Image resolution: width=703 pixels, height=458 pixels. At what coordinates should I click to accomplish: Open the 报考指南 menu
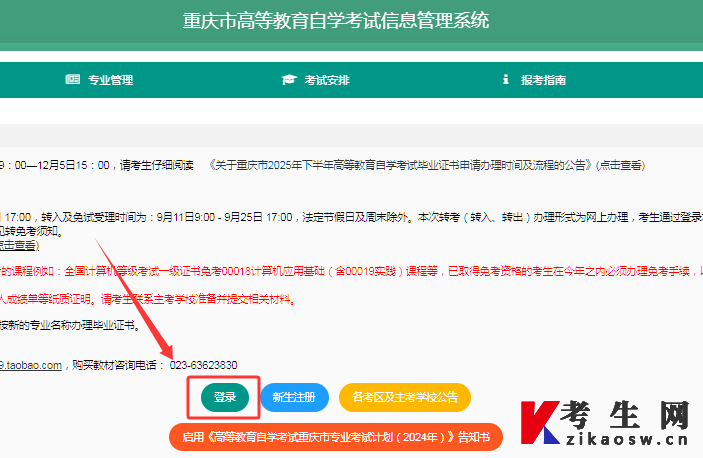point(534,80)
